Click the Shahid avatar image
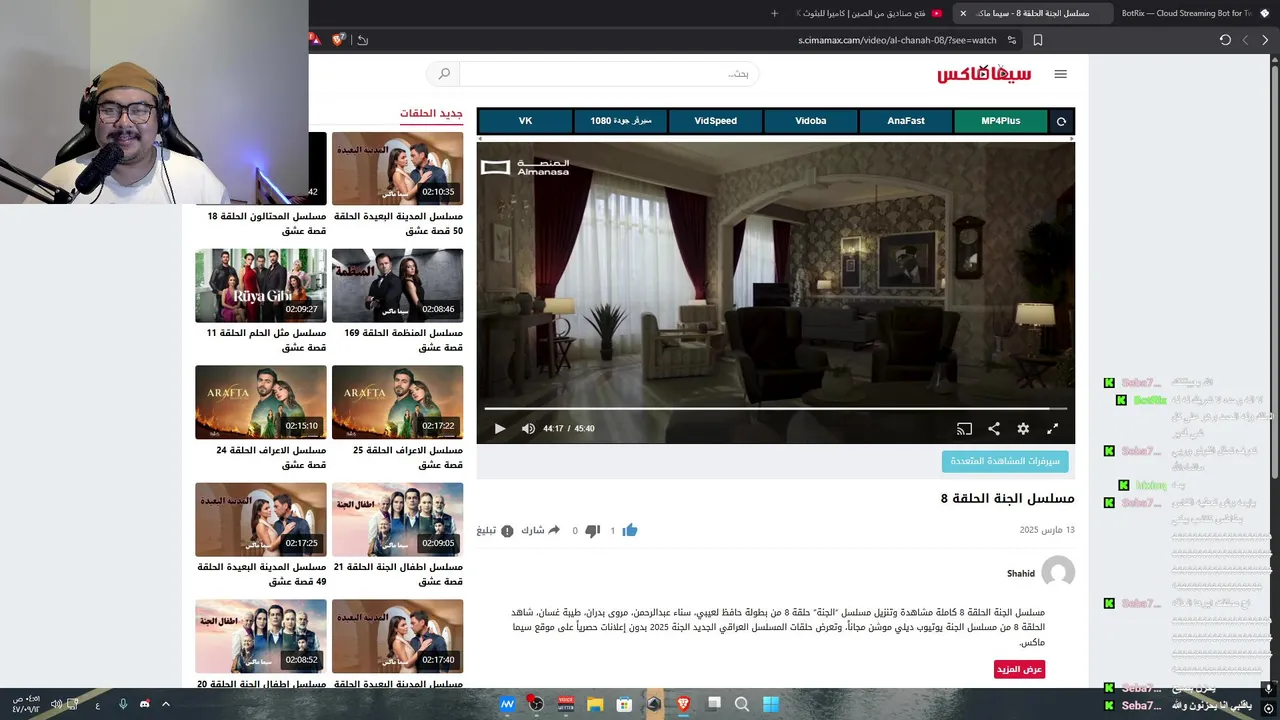 coord(1058,573)
